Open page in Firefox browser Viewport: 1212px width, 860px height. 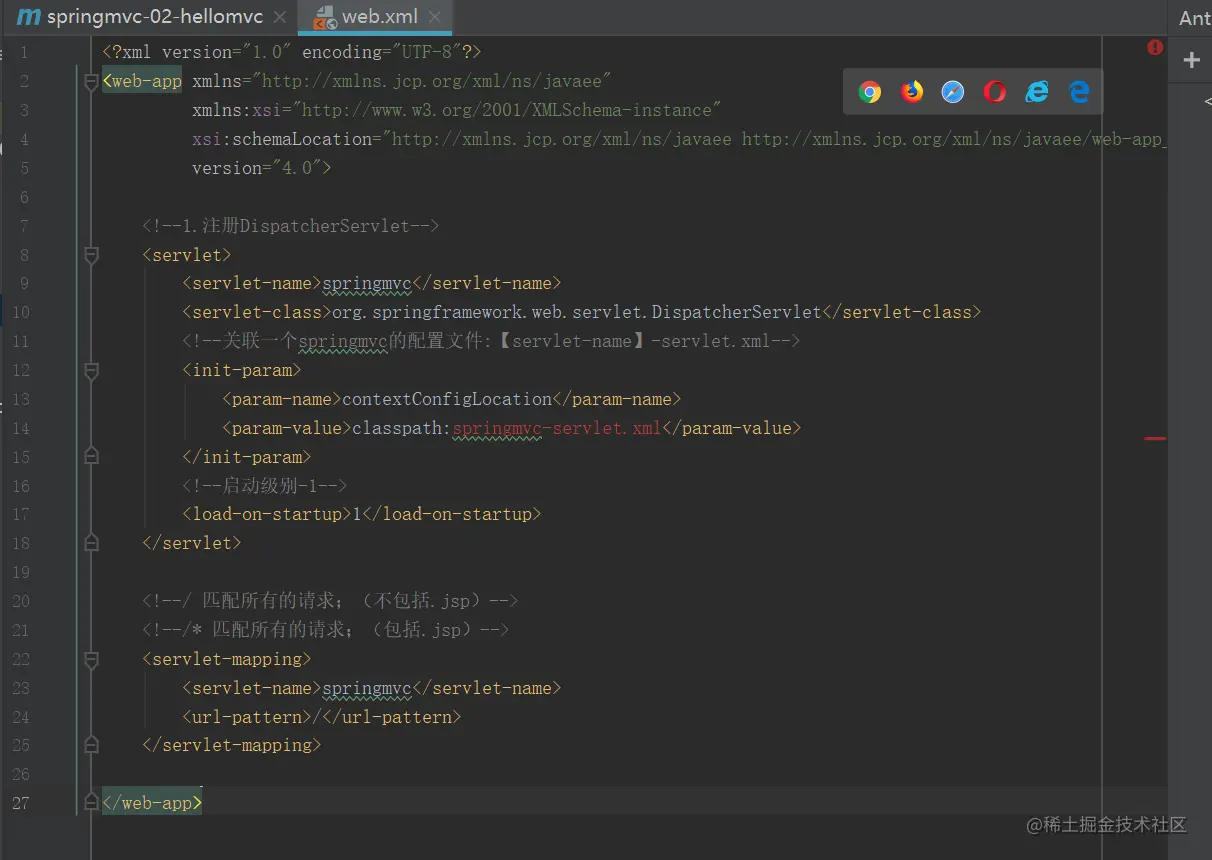point(912,92)
